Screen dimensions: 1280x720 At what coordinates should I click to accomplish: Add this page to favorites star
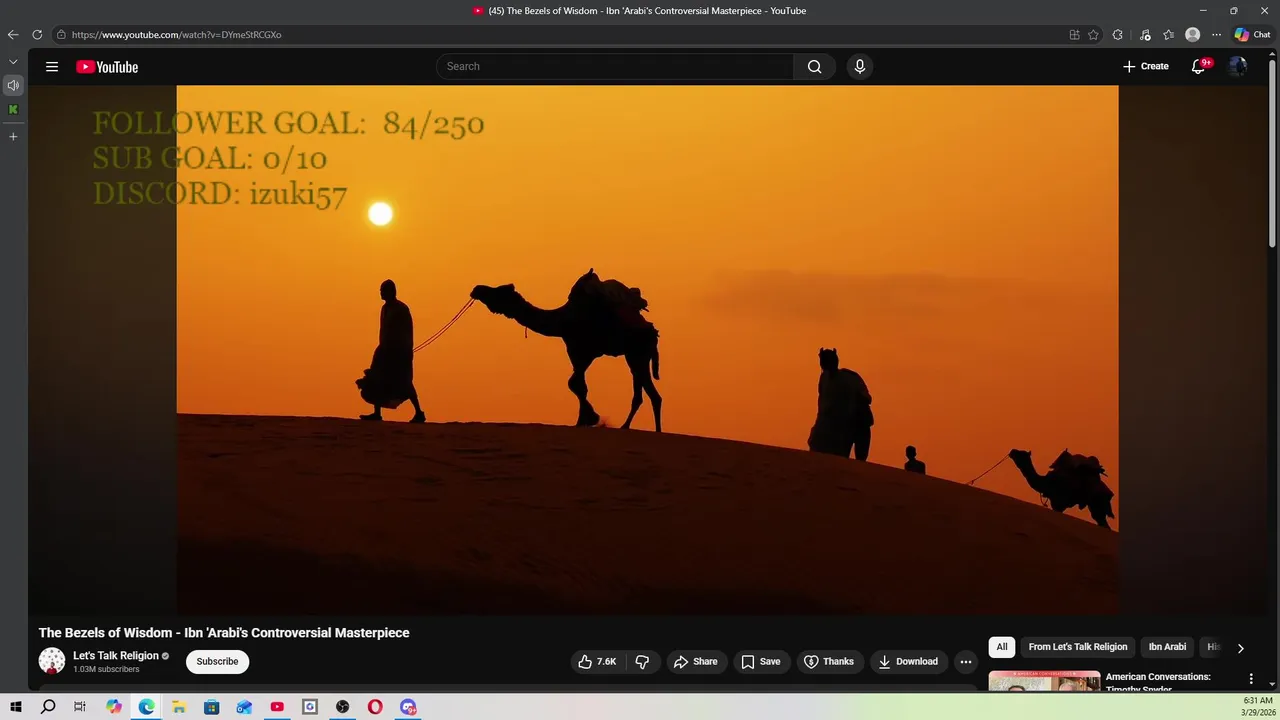tap(1093, 34)
